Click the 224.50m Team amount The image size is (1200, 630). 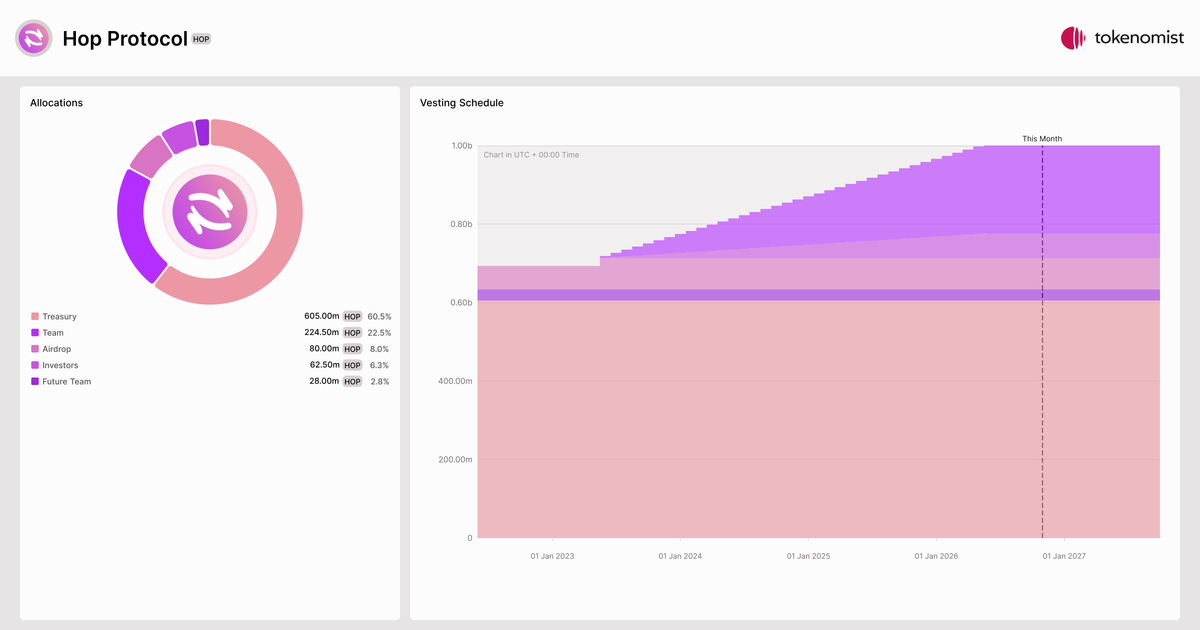coord(322,332)
